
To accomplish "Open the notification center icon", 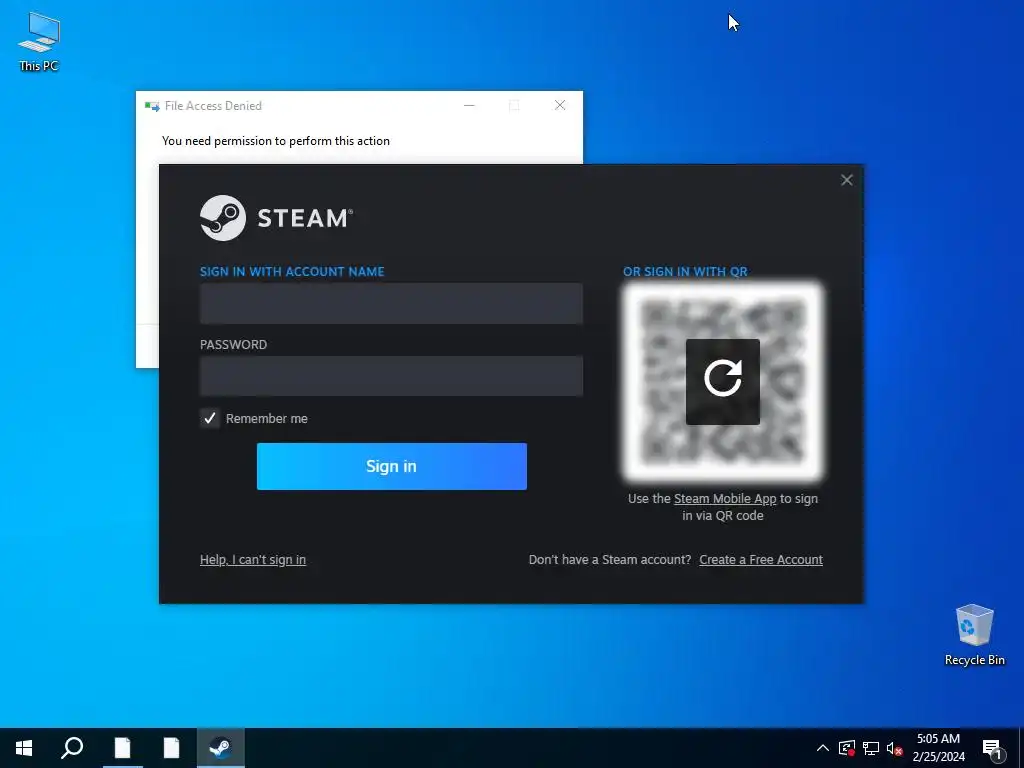I will coord(993,749).
